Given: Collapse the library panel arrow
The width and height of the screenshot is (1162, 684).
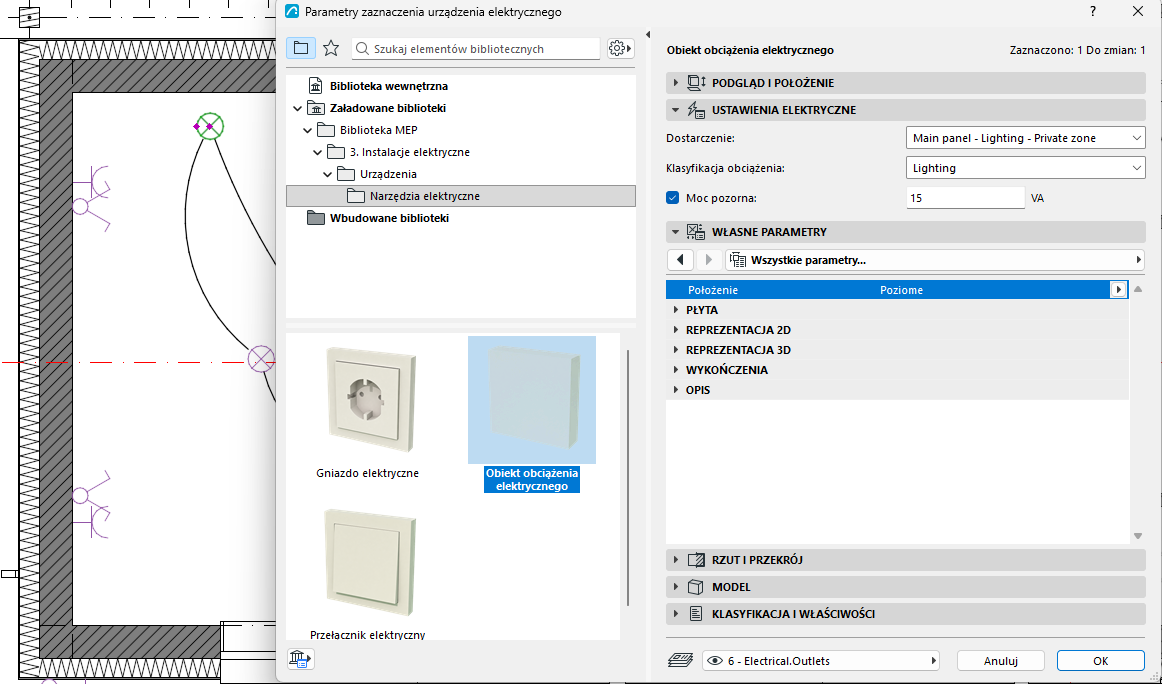Looking at the screenshot, I should pyautogui.click(x=648, y=35).
